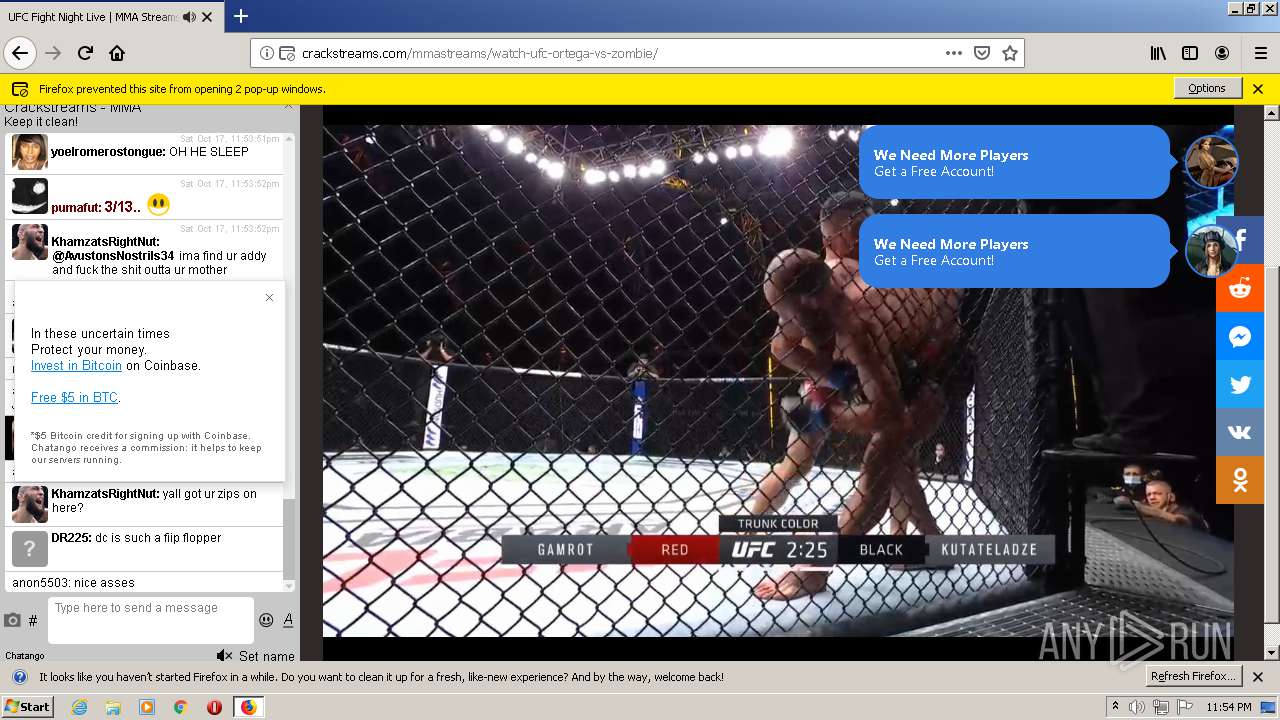The width and height of the screenshot is (1280, 720).
Task: Open the chat camera image upload icon
Action: pos(13,620)
